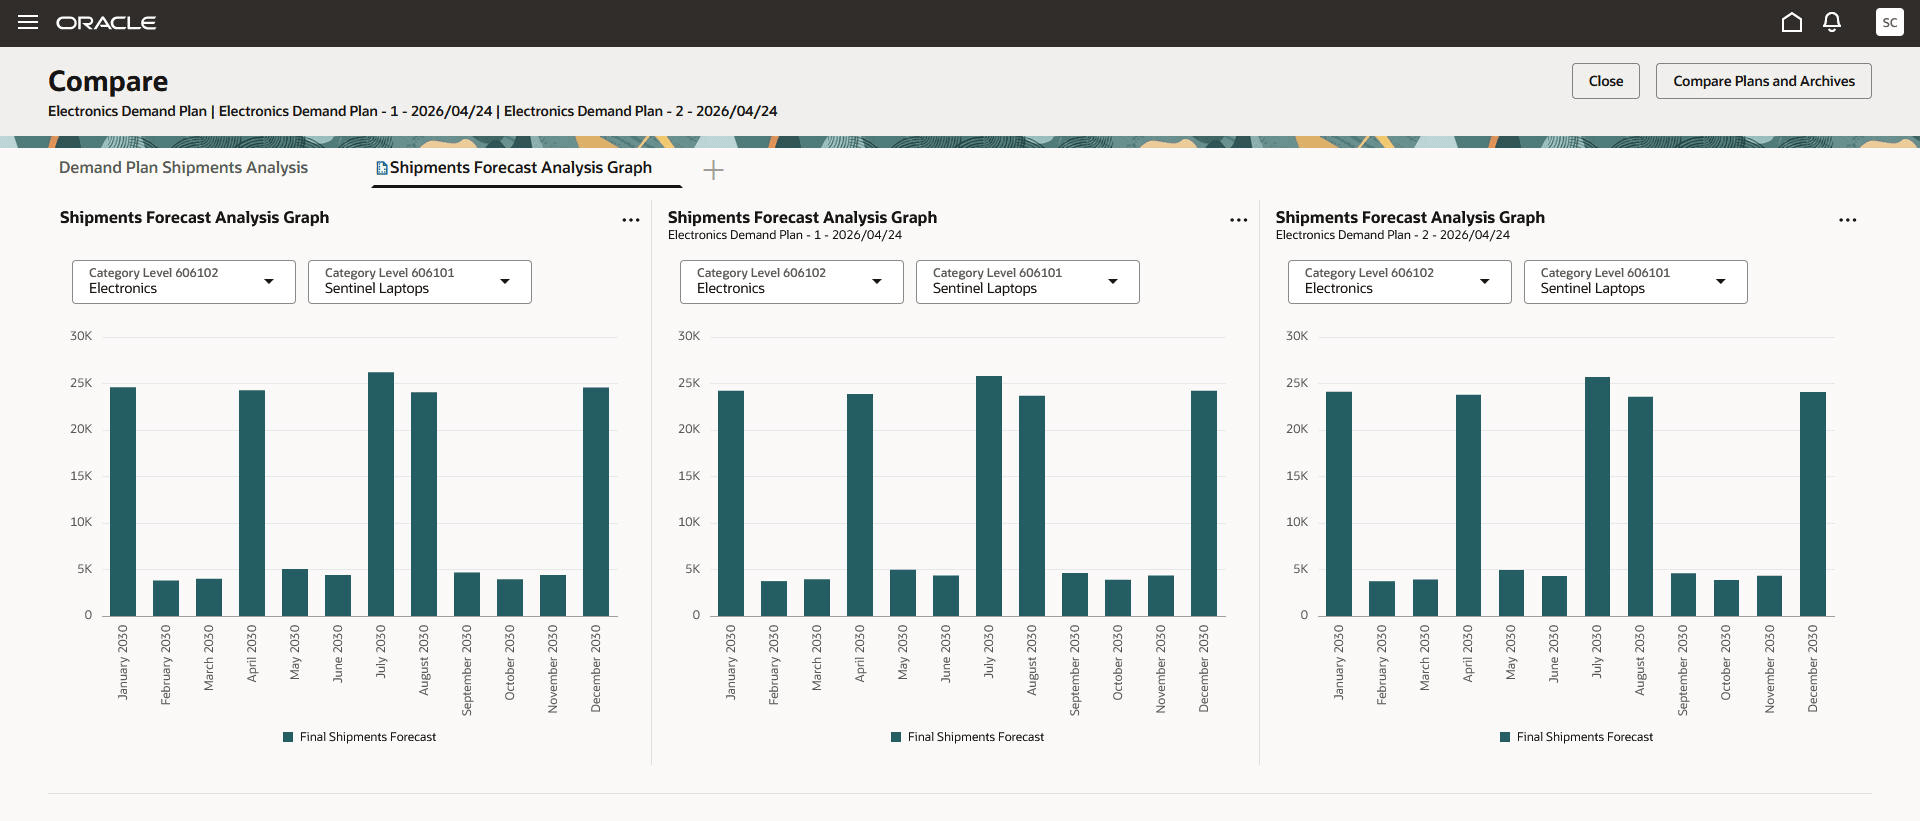The height and width of the screenshot is (821, 1920).
Task: Open Sentinel Laptops dropdown in Plan - 1 graph
Action: [x=1028, y=282]
